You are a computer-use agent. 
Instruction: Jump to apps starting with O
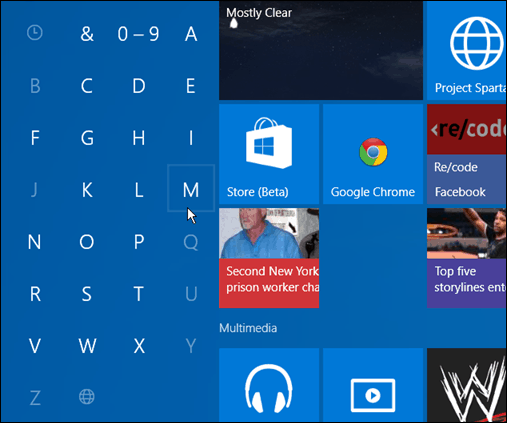click(x=87, y=242)
